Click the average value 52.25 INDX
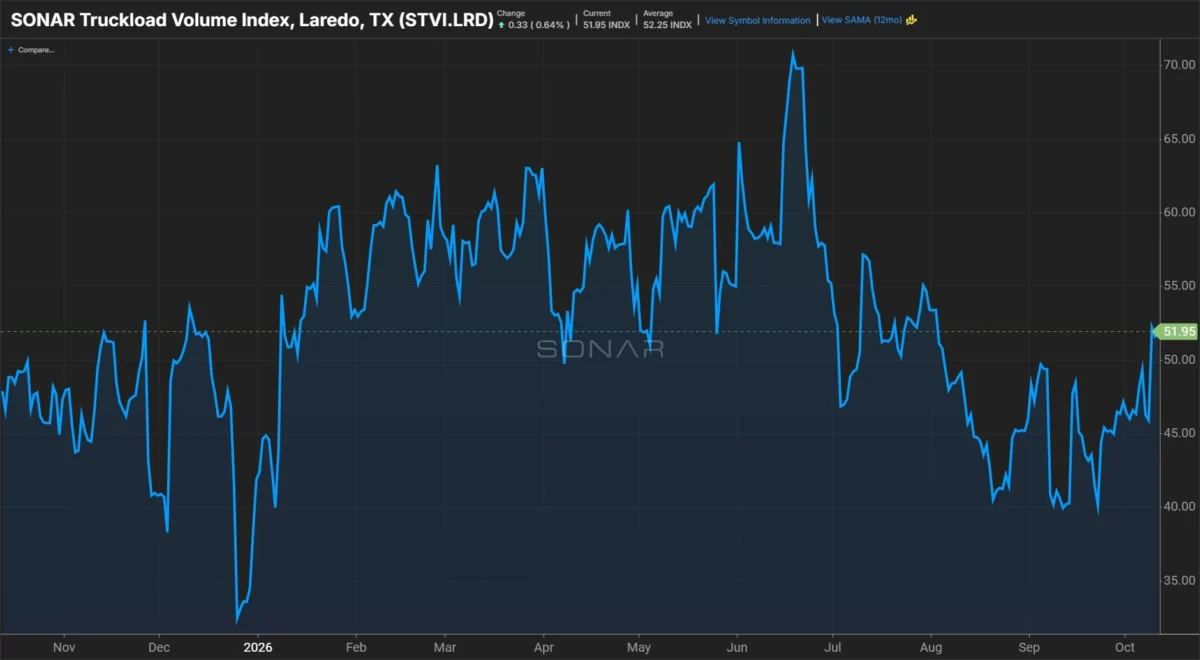Viewport: 1200px width, 660px height. coord(667,25)
